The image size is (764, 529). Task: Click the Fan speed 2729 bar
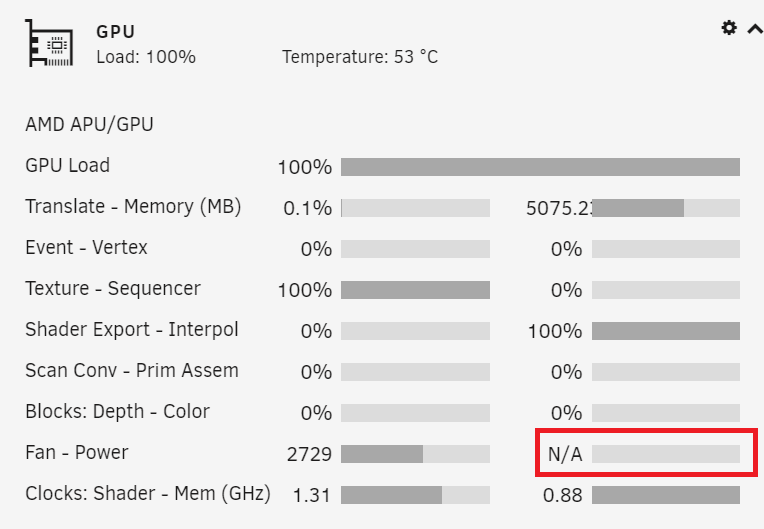[x=416, y=454]
